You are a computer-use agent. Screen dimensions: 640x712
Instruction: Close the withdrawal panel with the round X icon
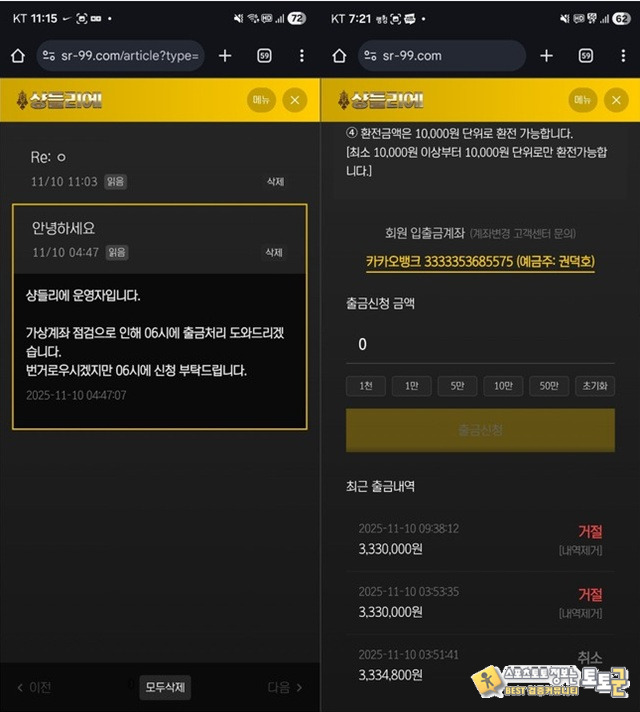[615, 99]
